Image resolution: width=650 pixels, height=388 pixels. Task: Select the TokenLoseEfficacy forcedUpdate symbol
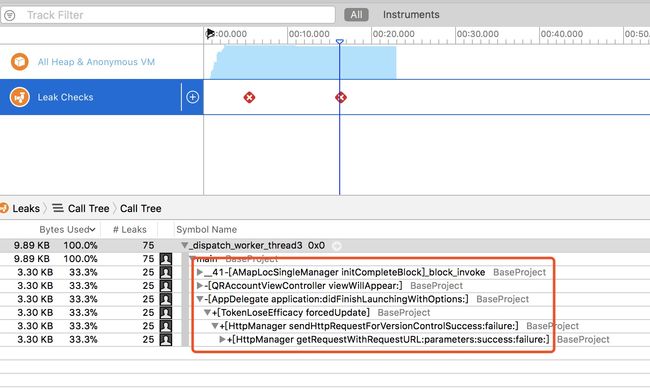point(291,313)
